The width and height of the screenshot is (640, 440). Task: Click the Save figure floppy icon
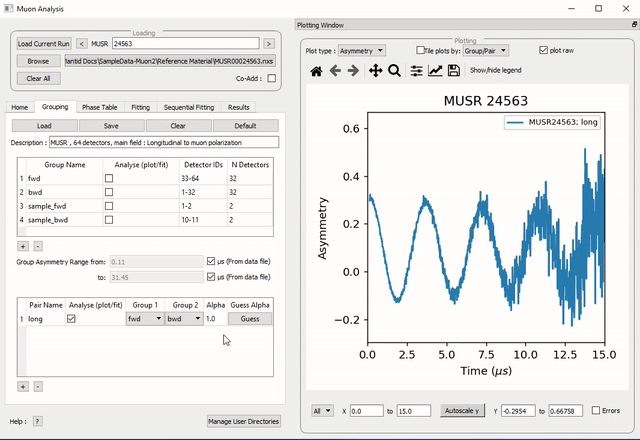tap(453, 71)
